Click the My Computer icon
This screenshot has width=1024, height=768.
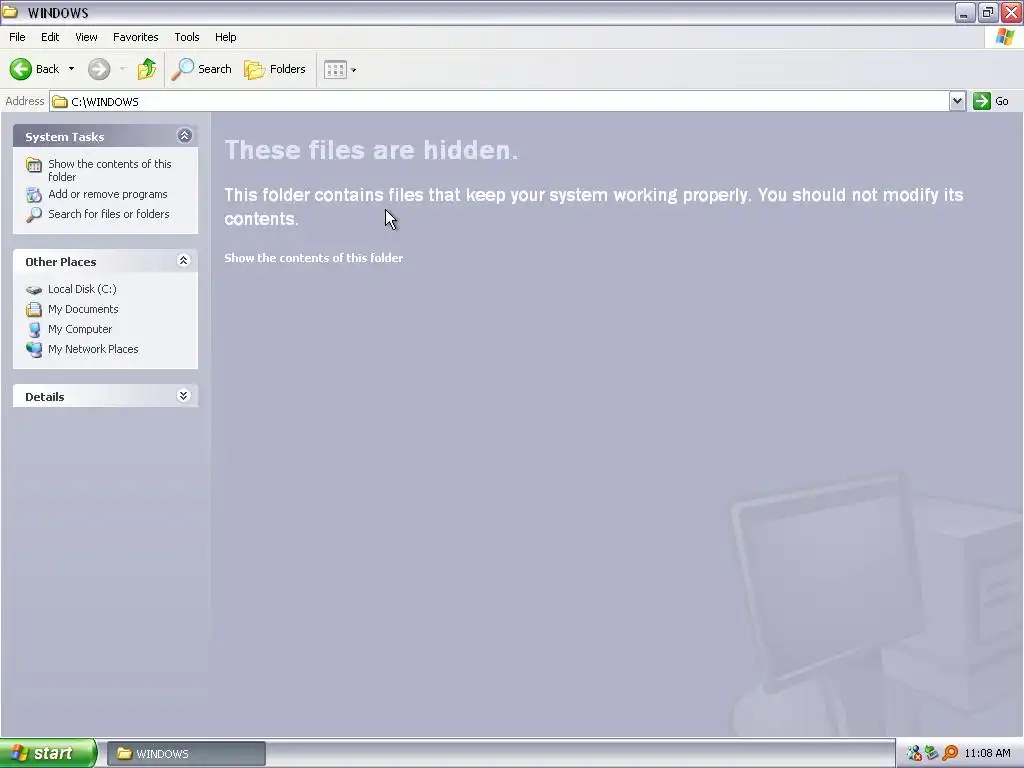(34, 330)
